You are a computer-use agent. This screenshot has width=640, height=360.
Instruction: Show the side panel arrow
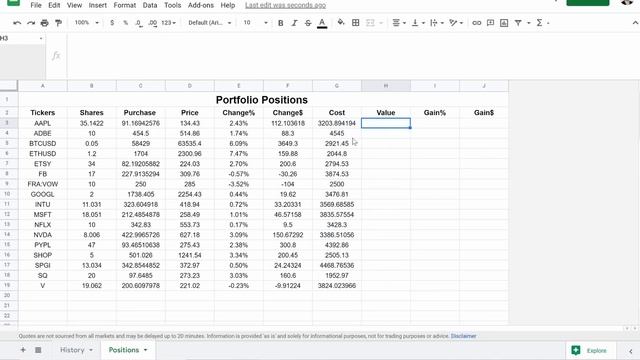click(x=631, y=351)
